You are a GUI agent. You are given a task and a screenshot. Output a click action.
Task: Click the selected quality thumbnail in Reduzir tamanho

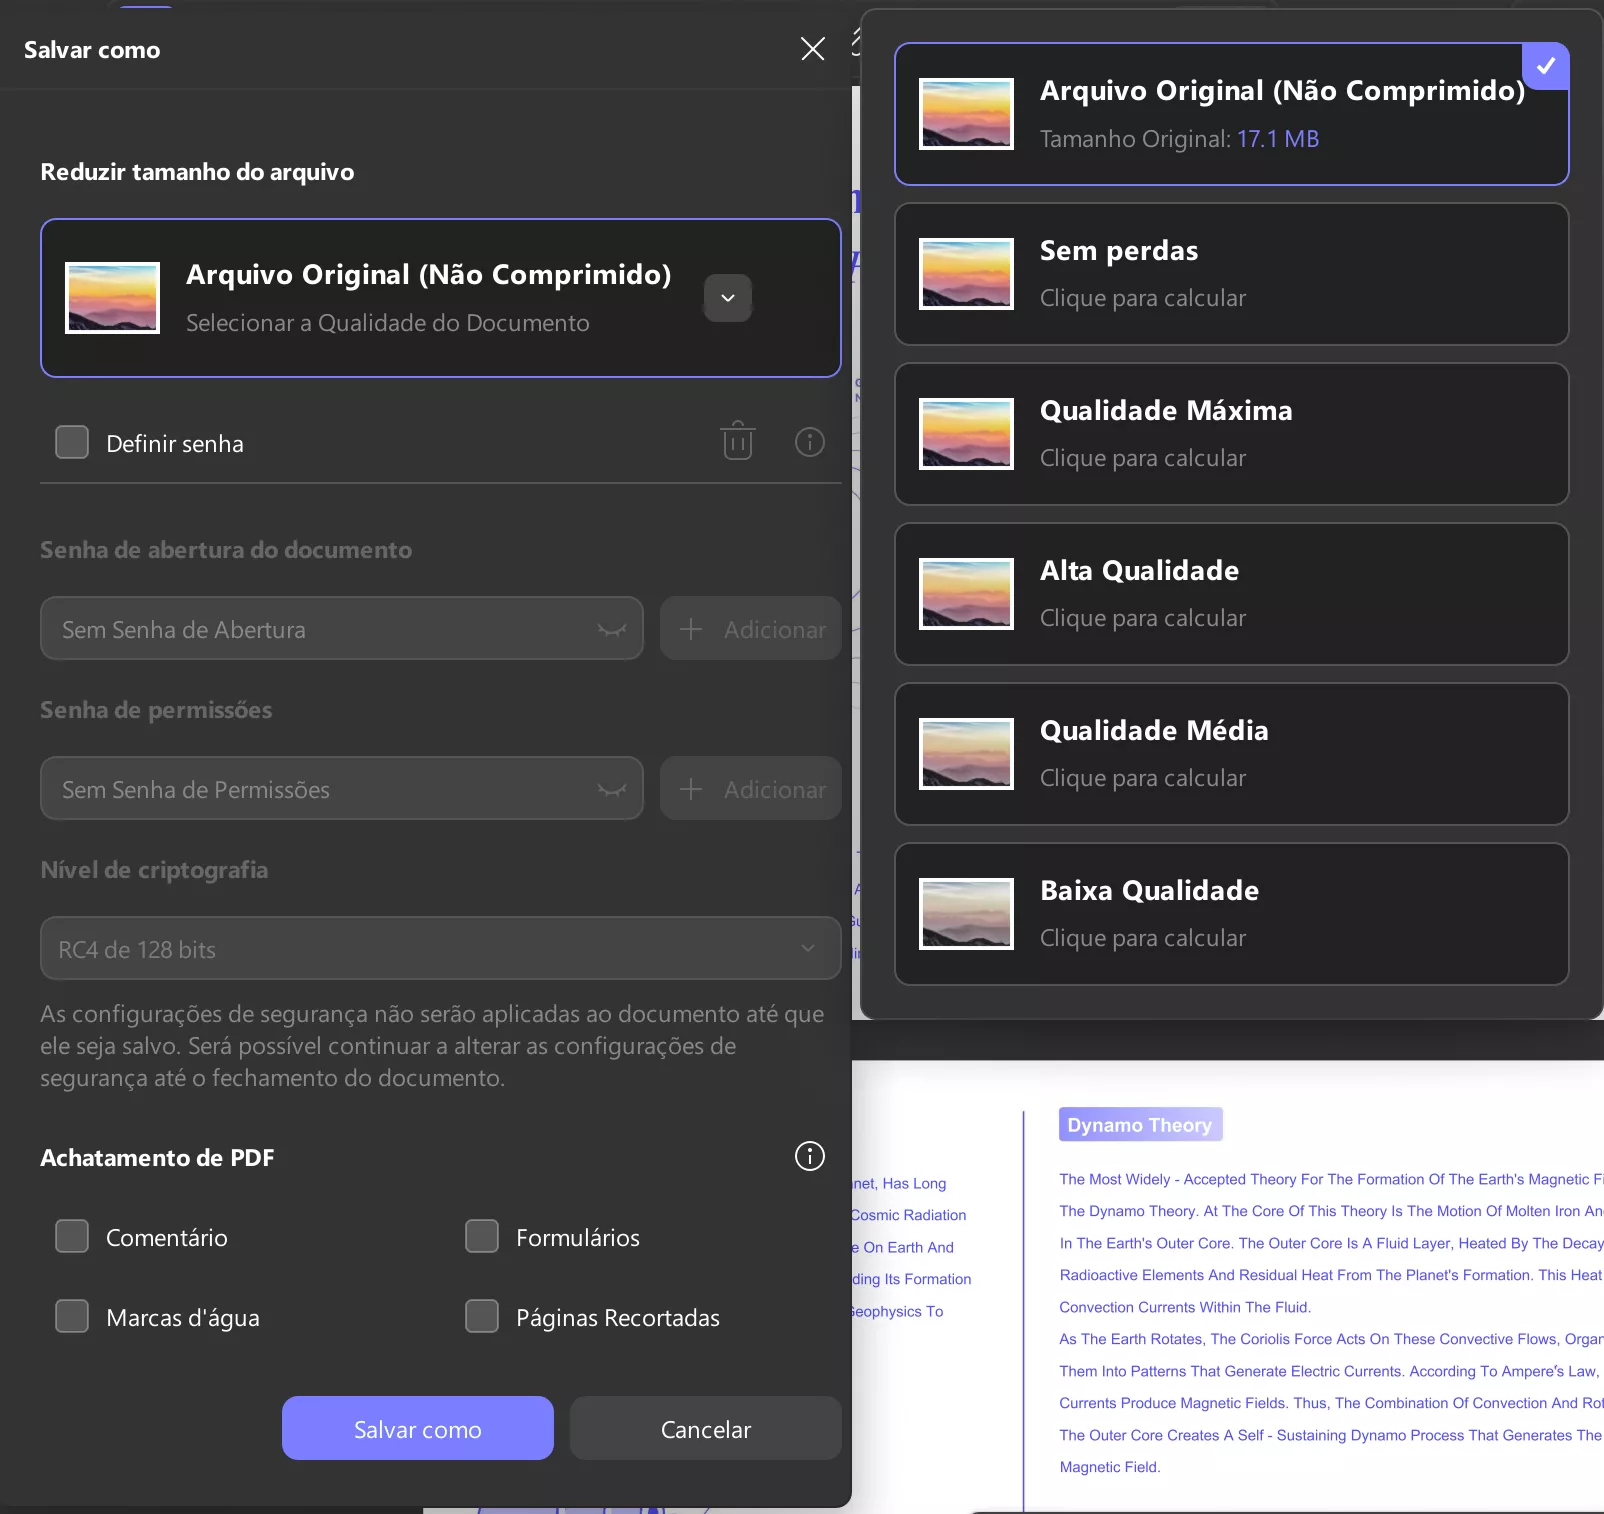click(112, 298)
